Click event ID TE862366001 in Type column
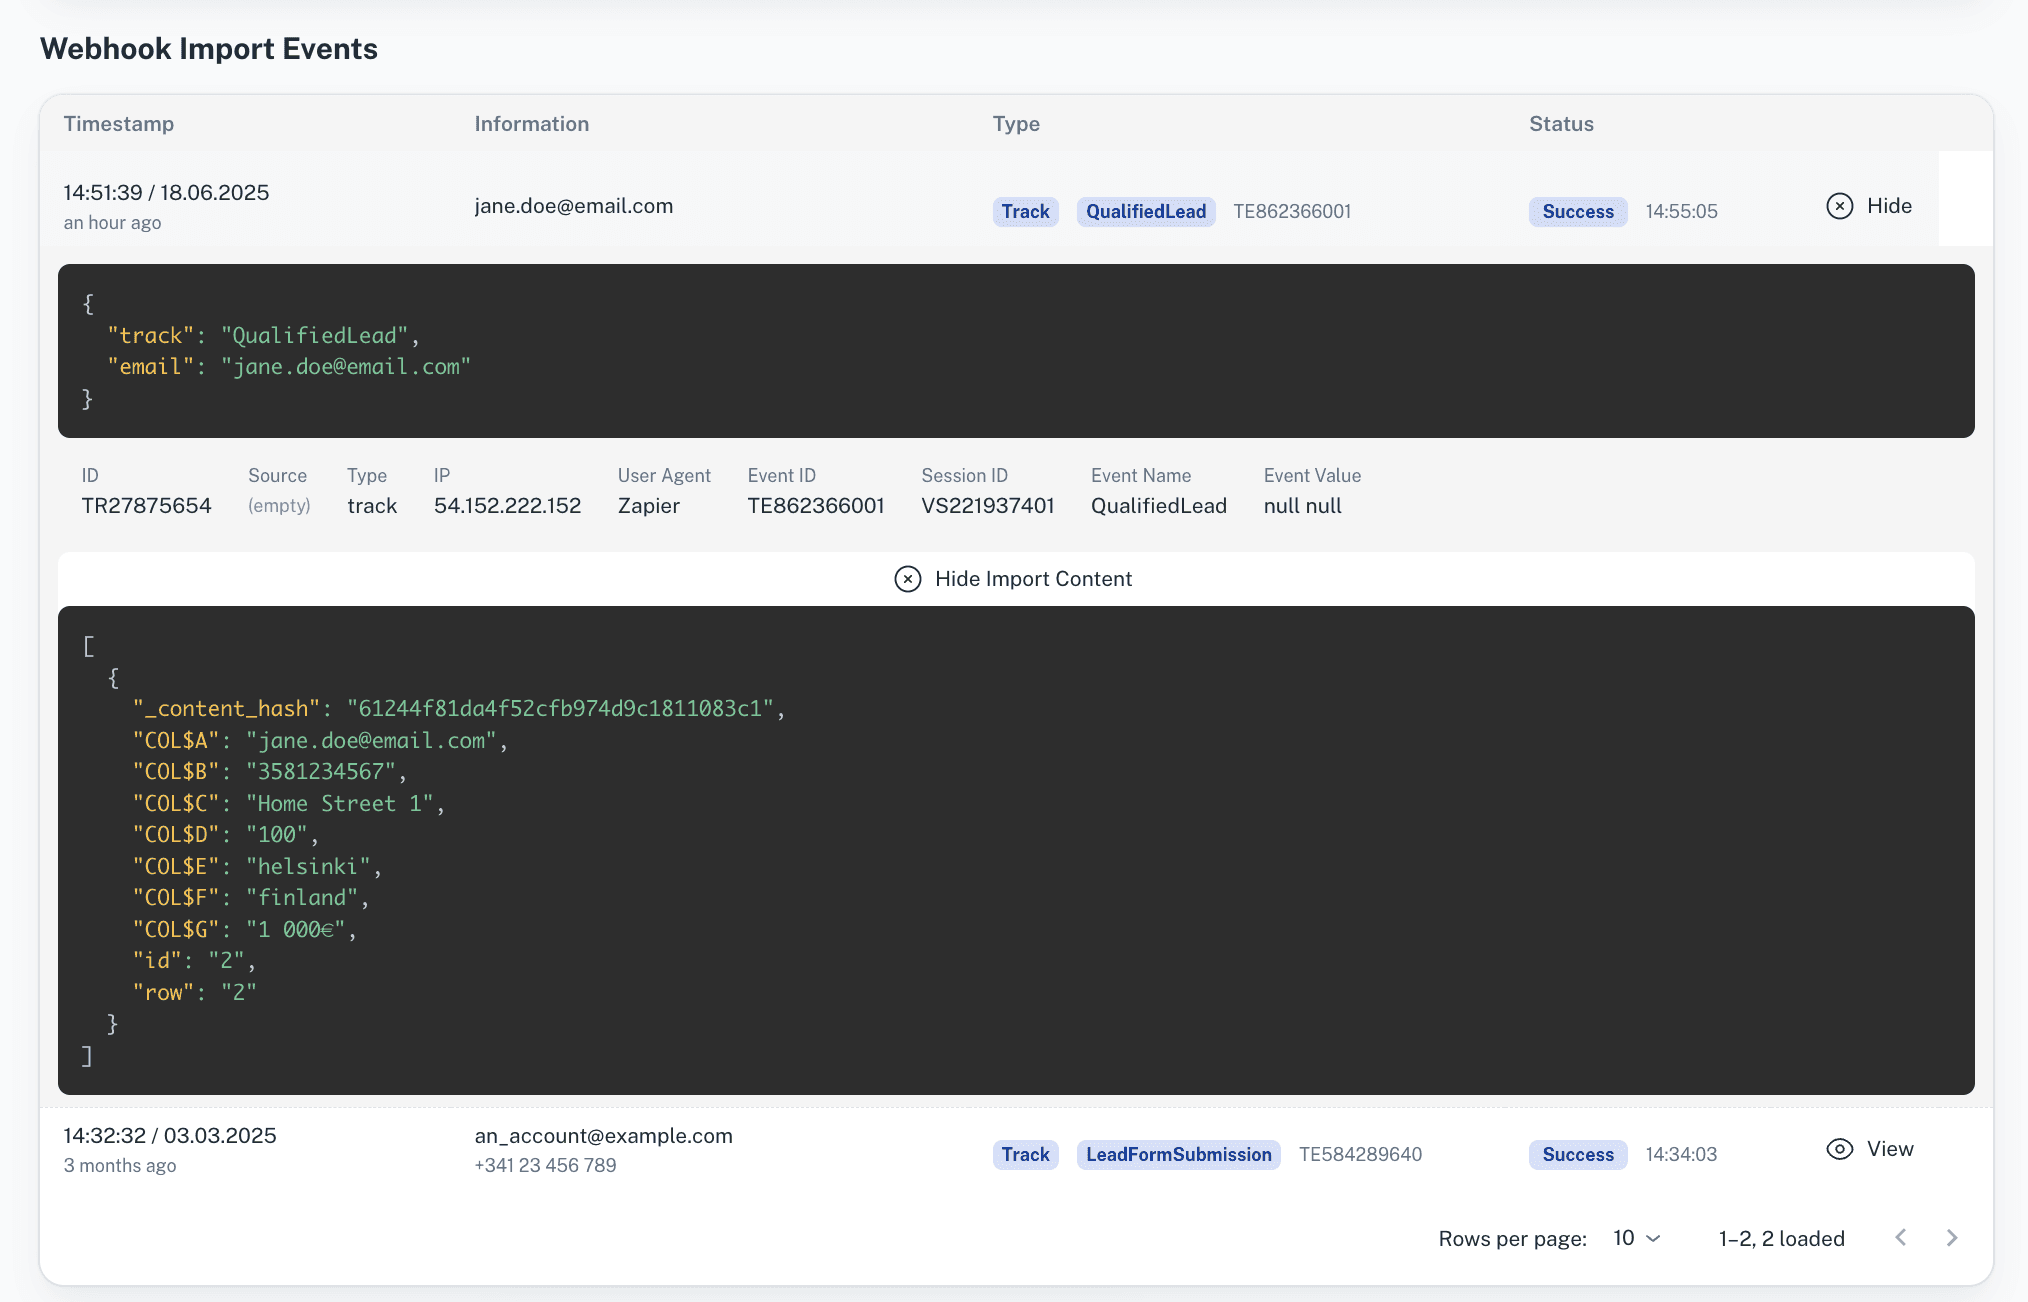 (x=1292, y=211)
